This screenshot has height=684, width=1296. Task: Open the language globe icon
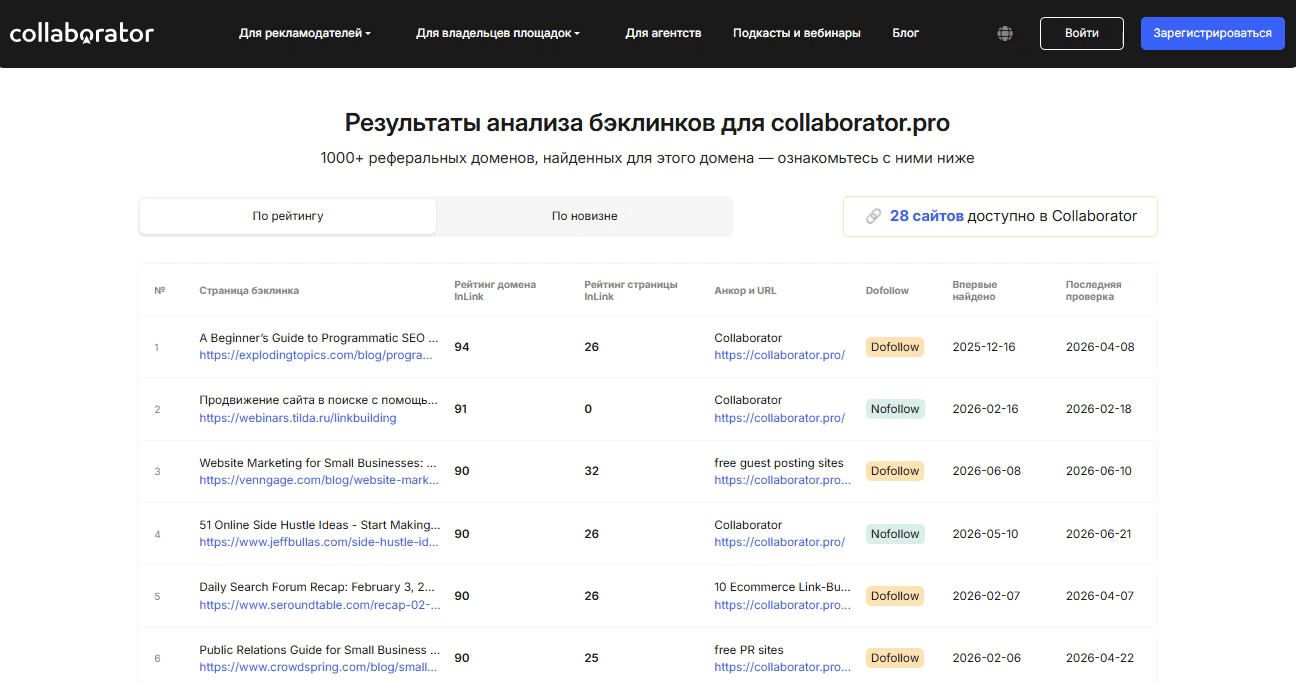(x=1005, y=33)
